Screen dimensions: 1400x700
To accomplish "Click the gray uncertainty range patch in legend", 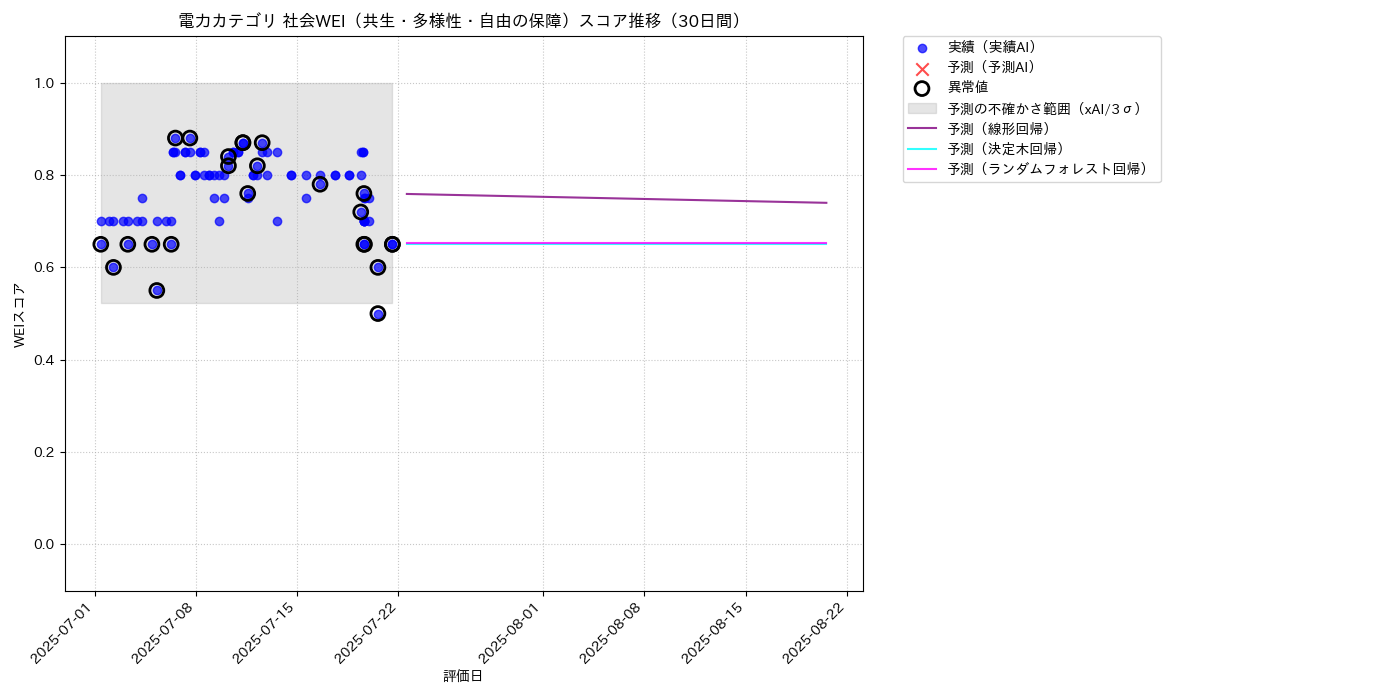I will point(922,108).
